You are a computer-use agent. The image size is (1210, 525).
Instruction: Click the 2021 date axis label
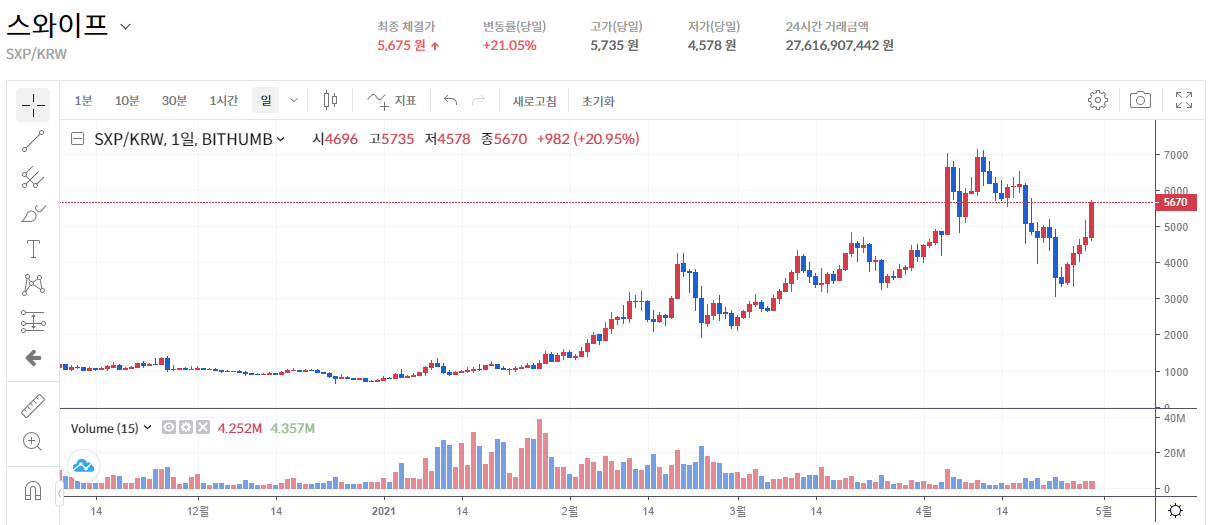(x=386, y=510)
